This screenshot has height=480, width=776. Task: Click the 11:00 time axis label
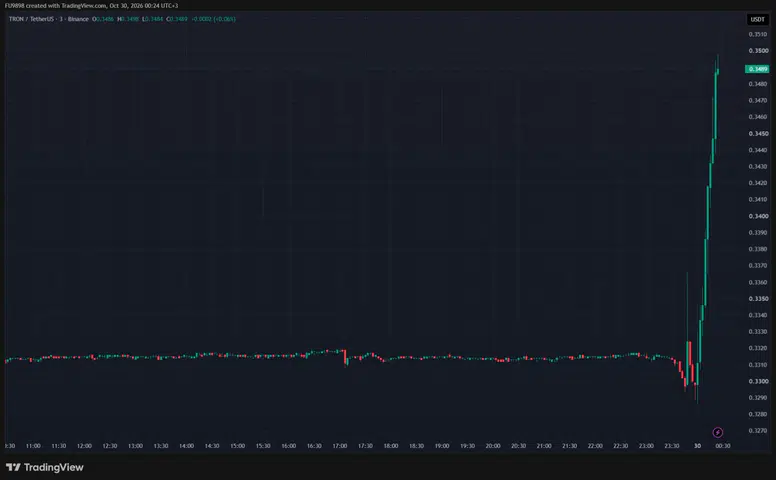tap(33, 446)
